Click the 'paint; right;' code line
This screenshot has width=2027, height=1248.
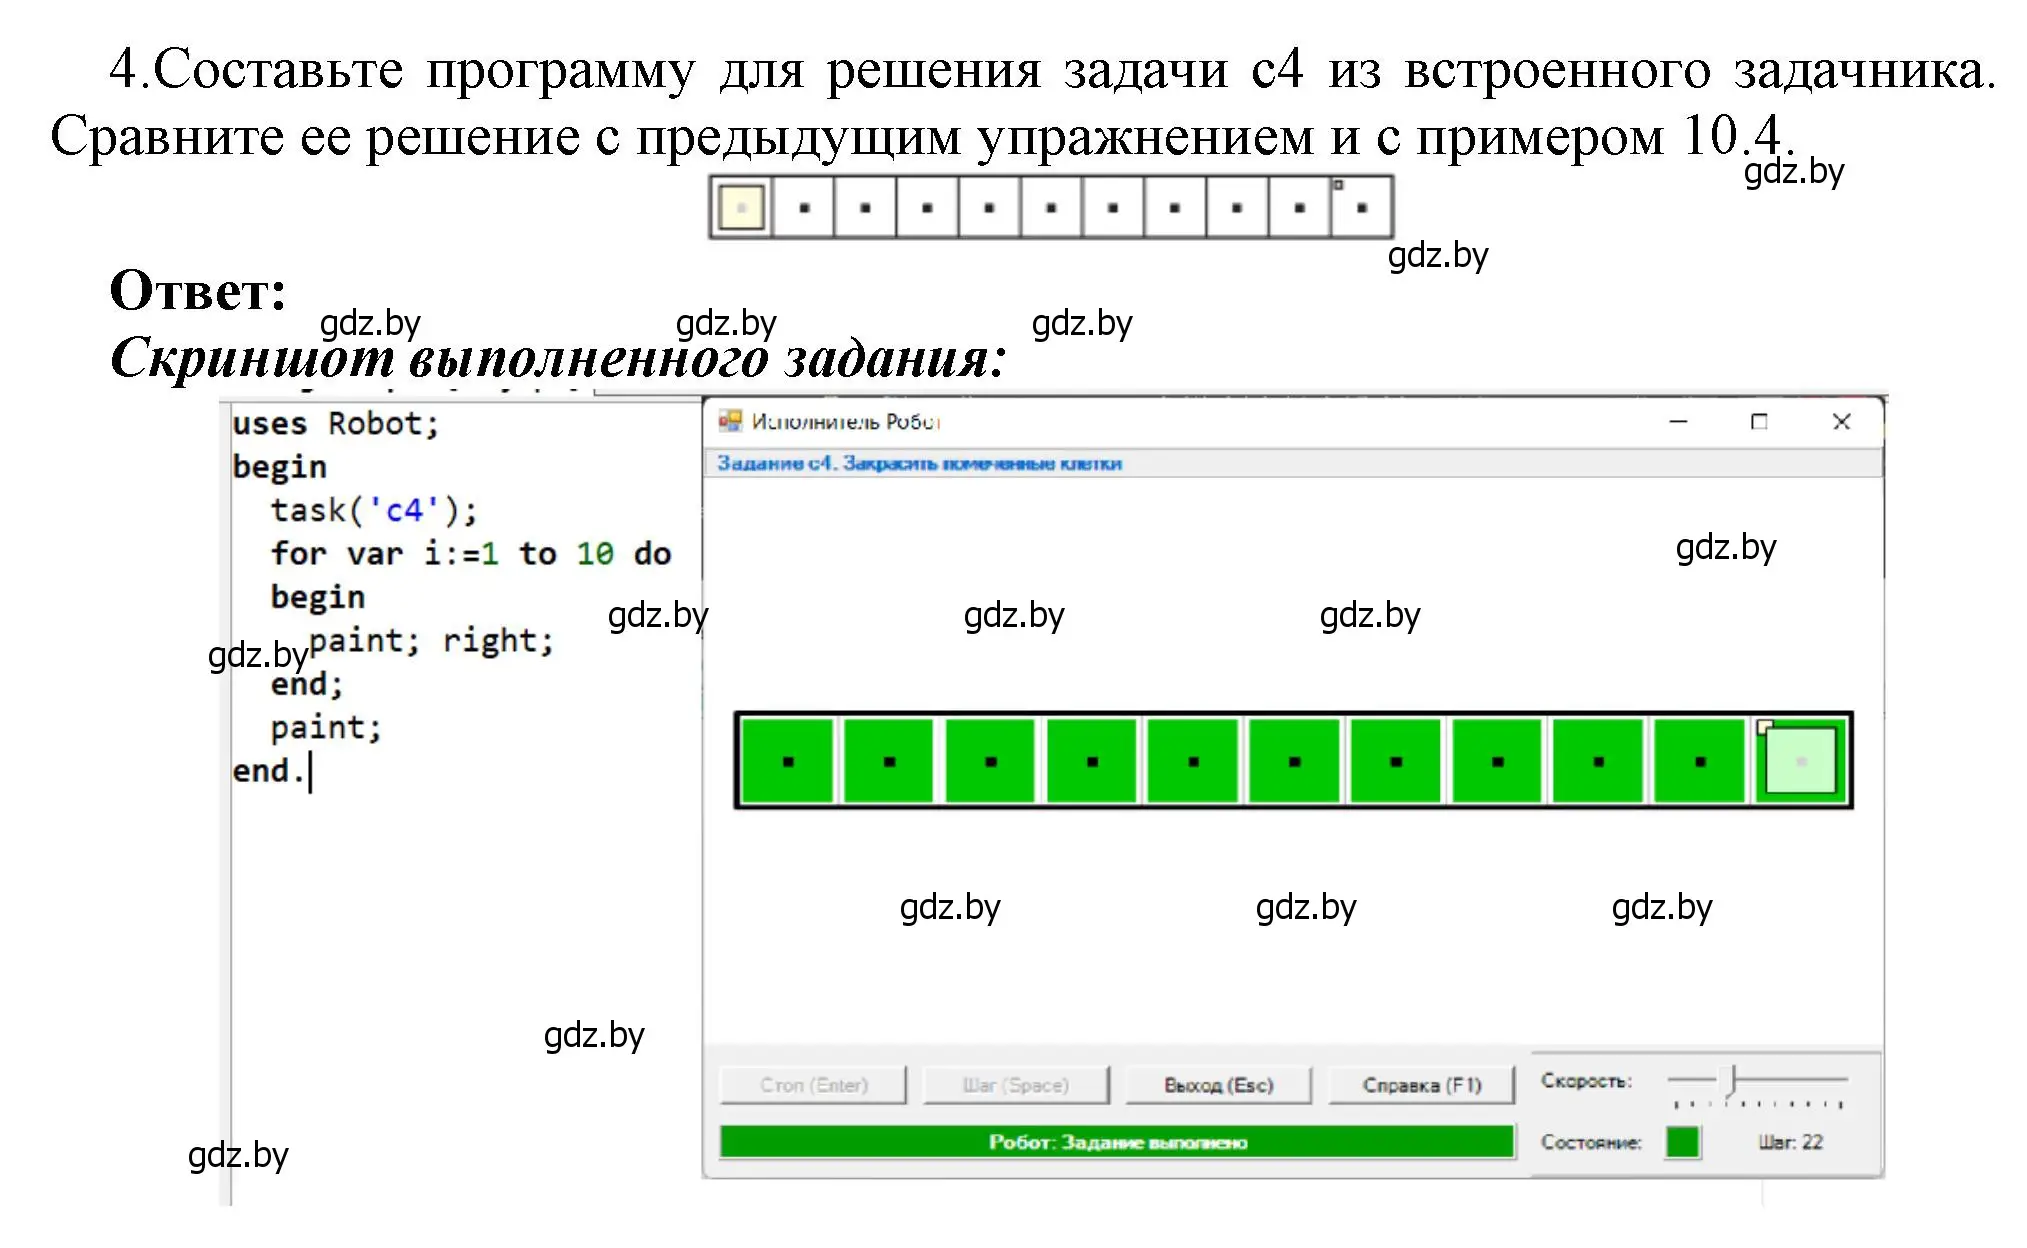pyautogui.click(x=431, y=641)
